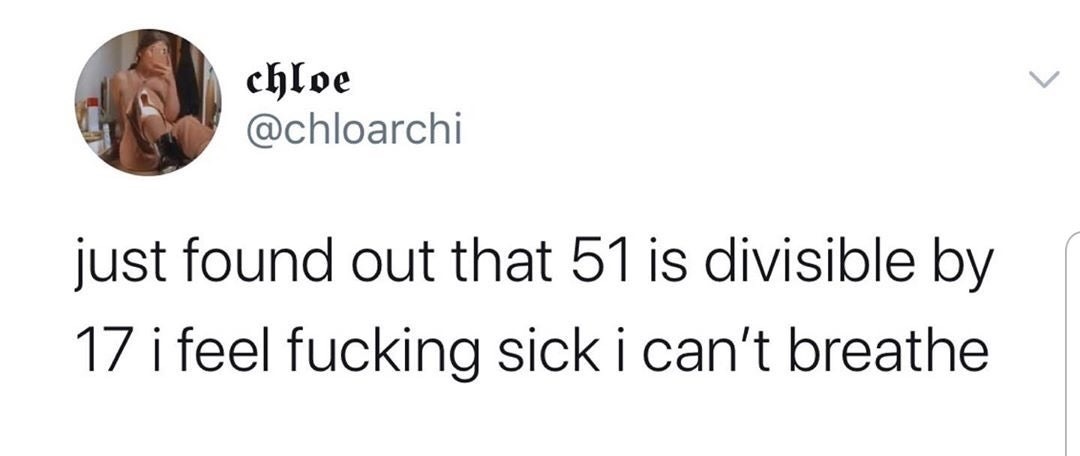Viewport: 1080px width, 456px height.
Task: Click the word 'sick' in the tweet
Action: [559, 347]
